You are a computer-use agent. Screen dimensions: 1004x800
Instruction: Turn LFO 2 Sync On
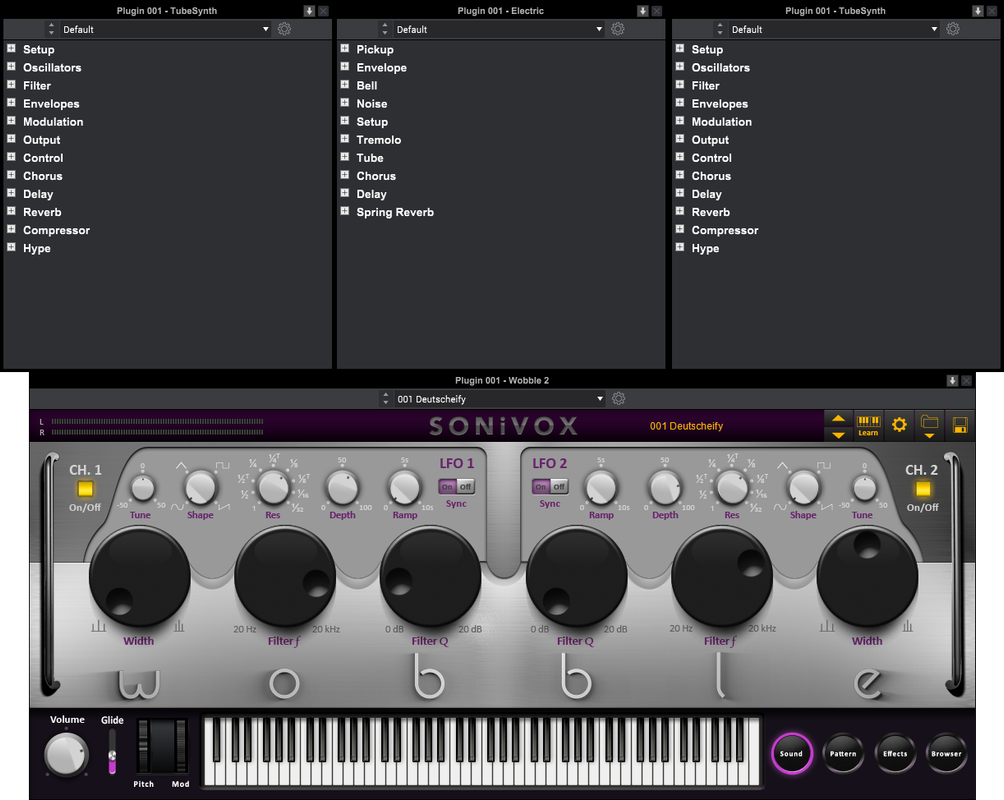[x=541, y=487]
